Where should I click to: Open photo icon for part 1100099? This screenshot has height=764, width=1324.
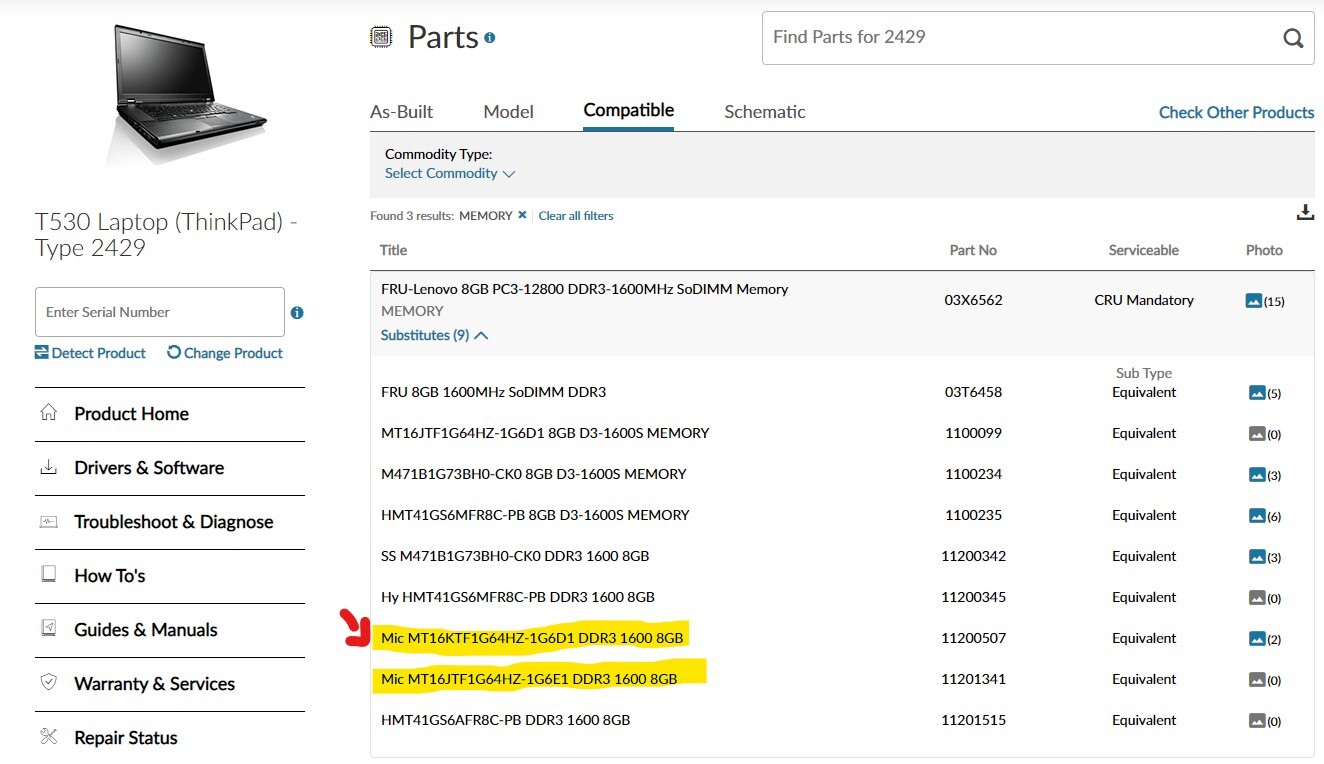1265,434
